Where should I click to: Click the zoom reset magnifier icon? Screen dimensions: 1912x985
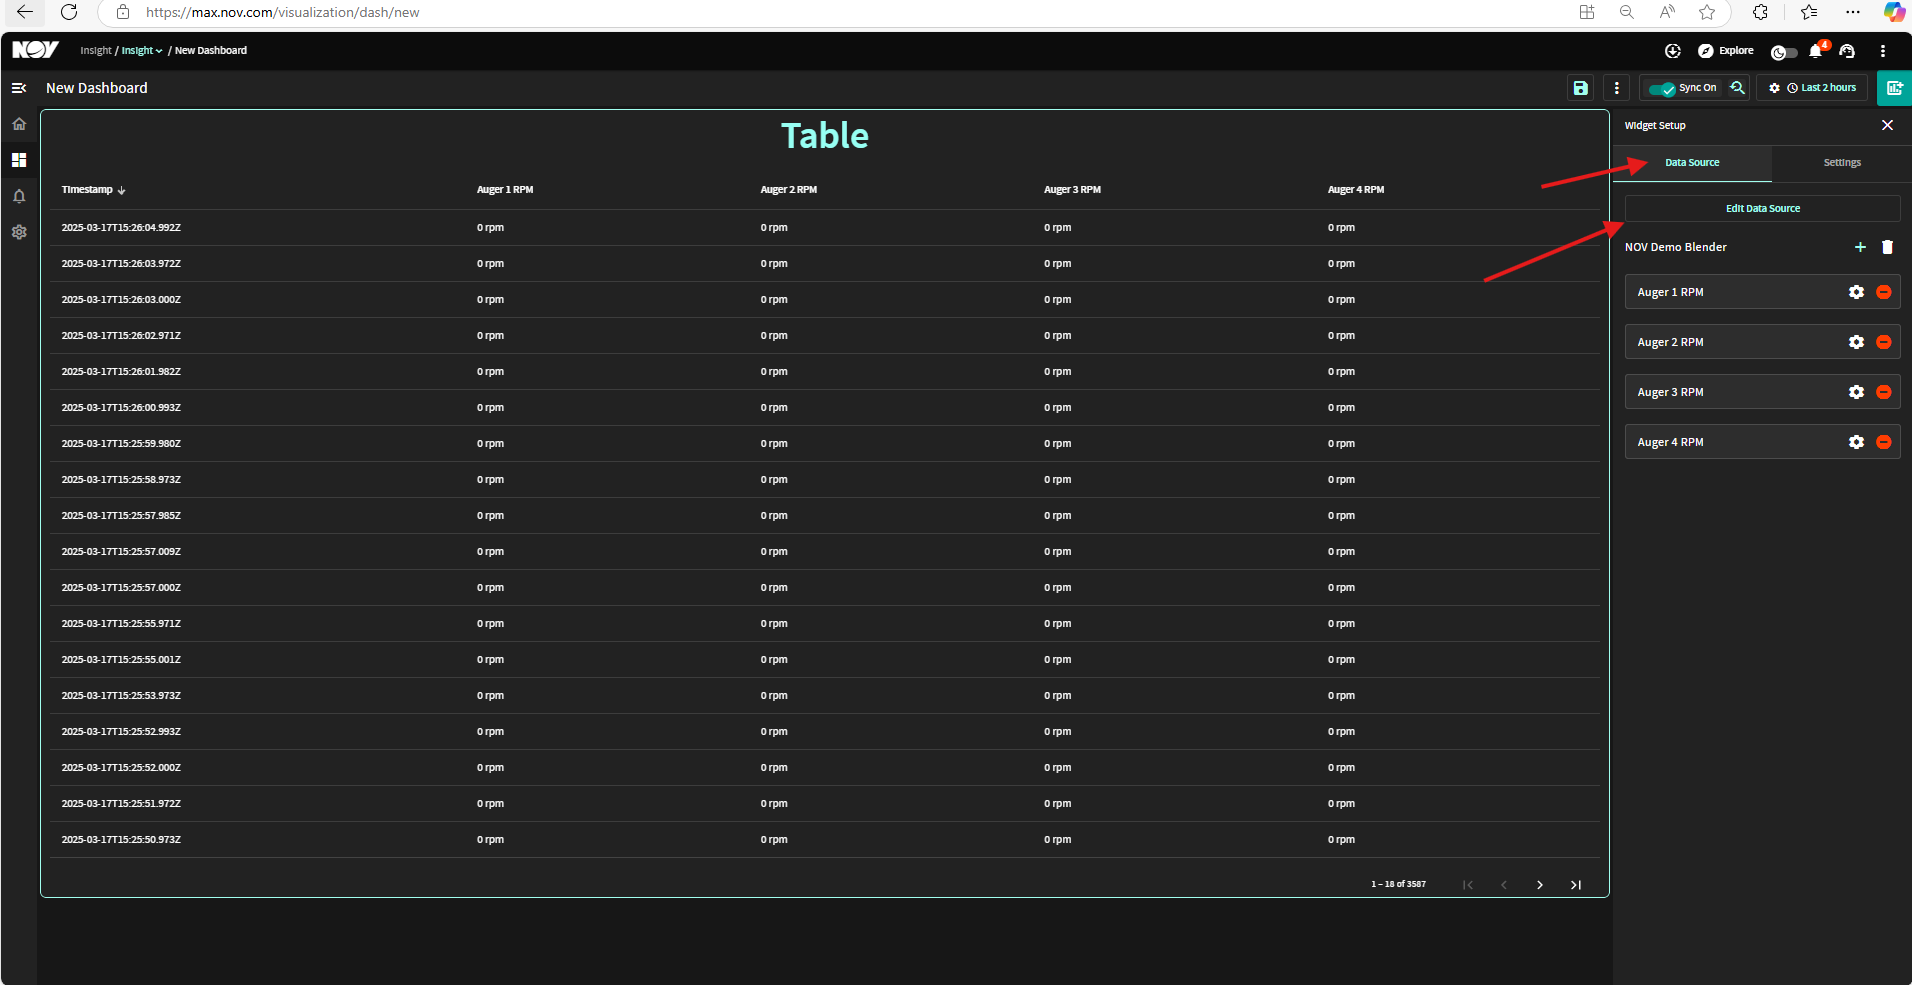tap(1737, 88)
